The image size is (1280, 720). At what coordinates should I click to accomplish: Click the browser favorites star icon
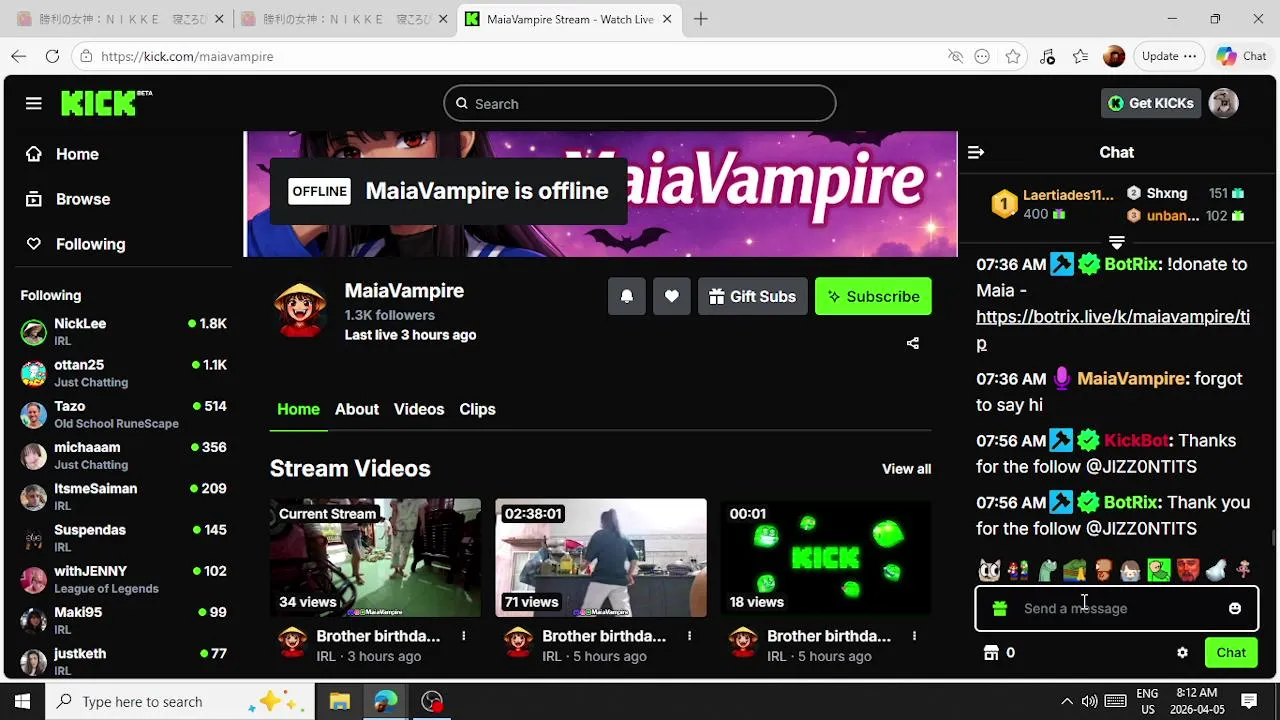tap(1013, 56)
